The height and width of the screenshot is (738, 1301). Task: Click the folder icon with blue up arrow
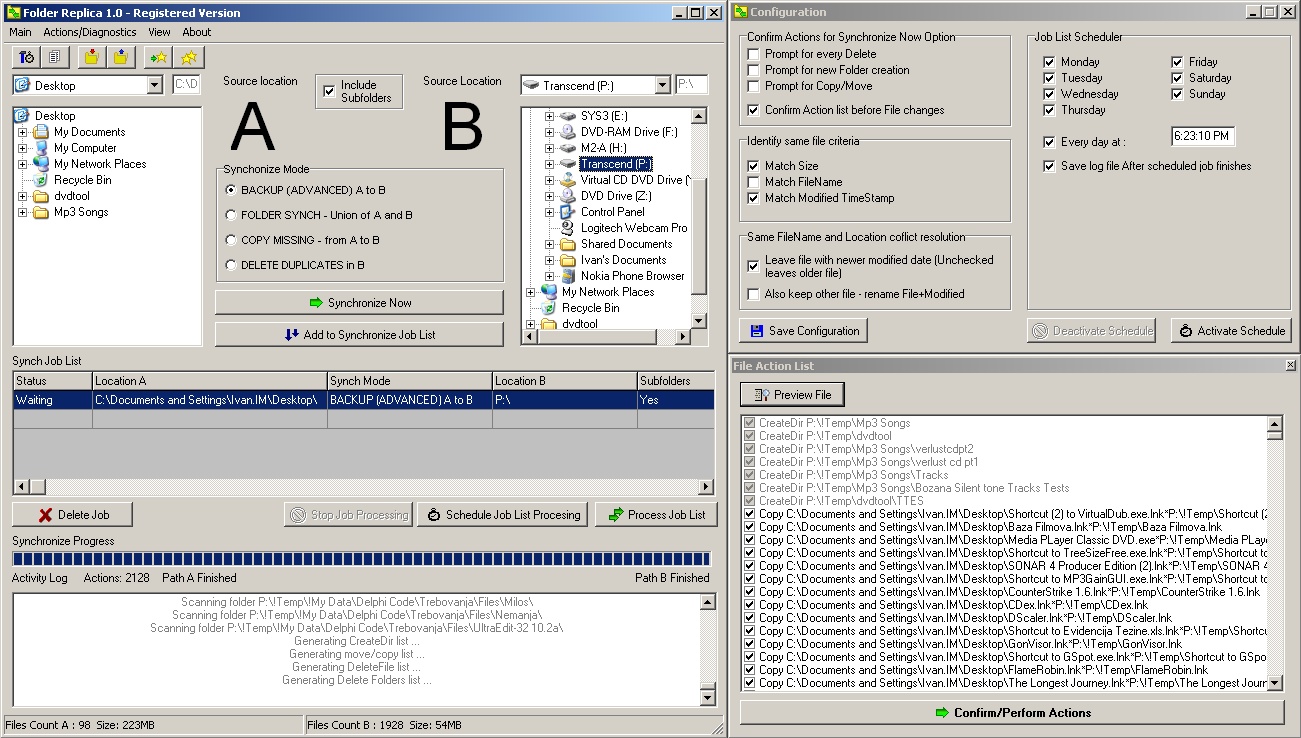pos(120,57)
